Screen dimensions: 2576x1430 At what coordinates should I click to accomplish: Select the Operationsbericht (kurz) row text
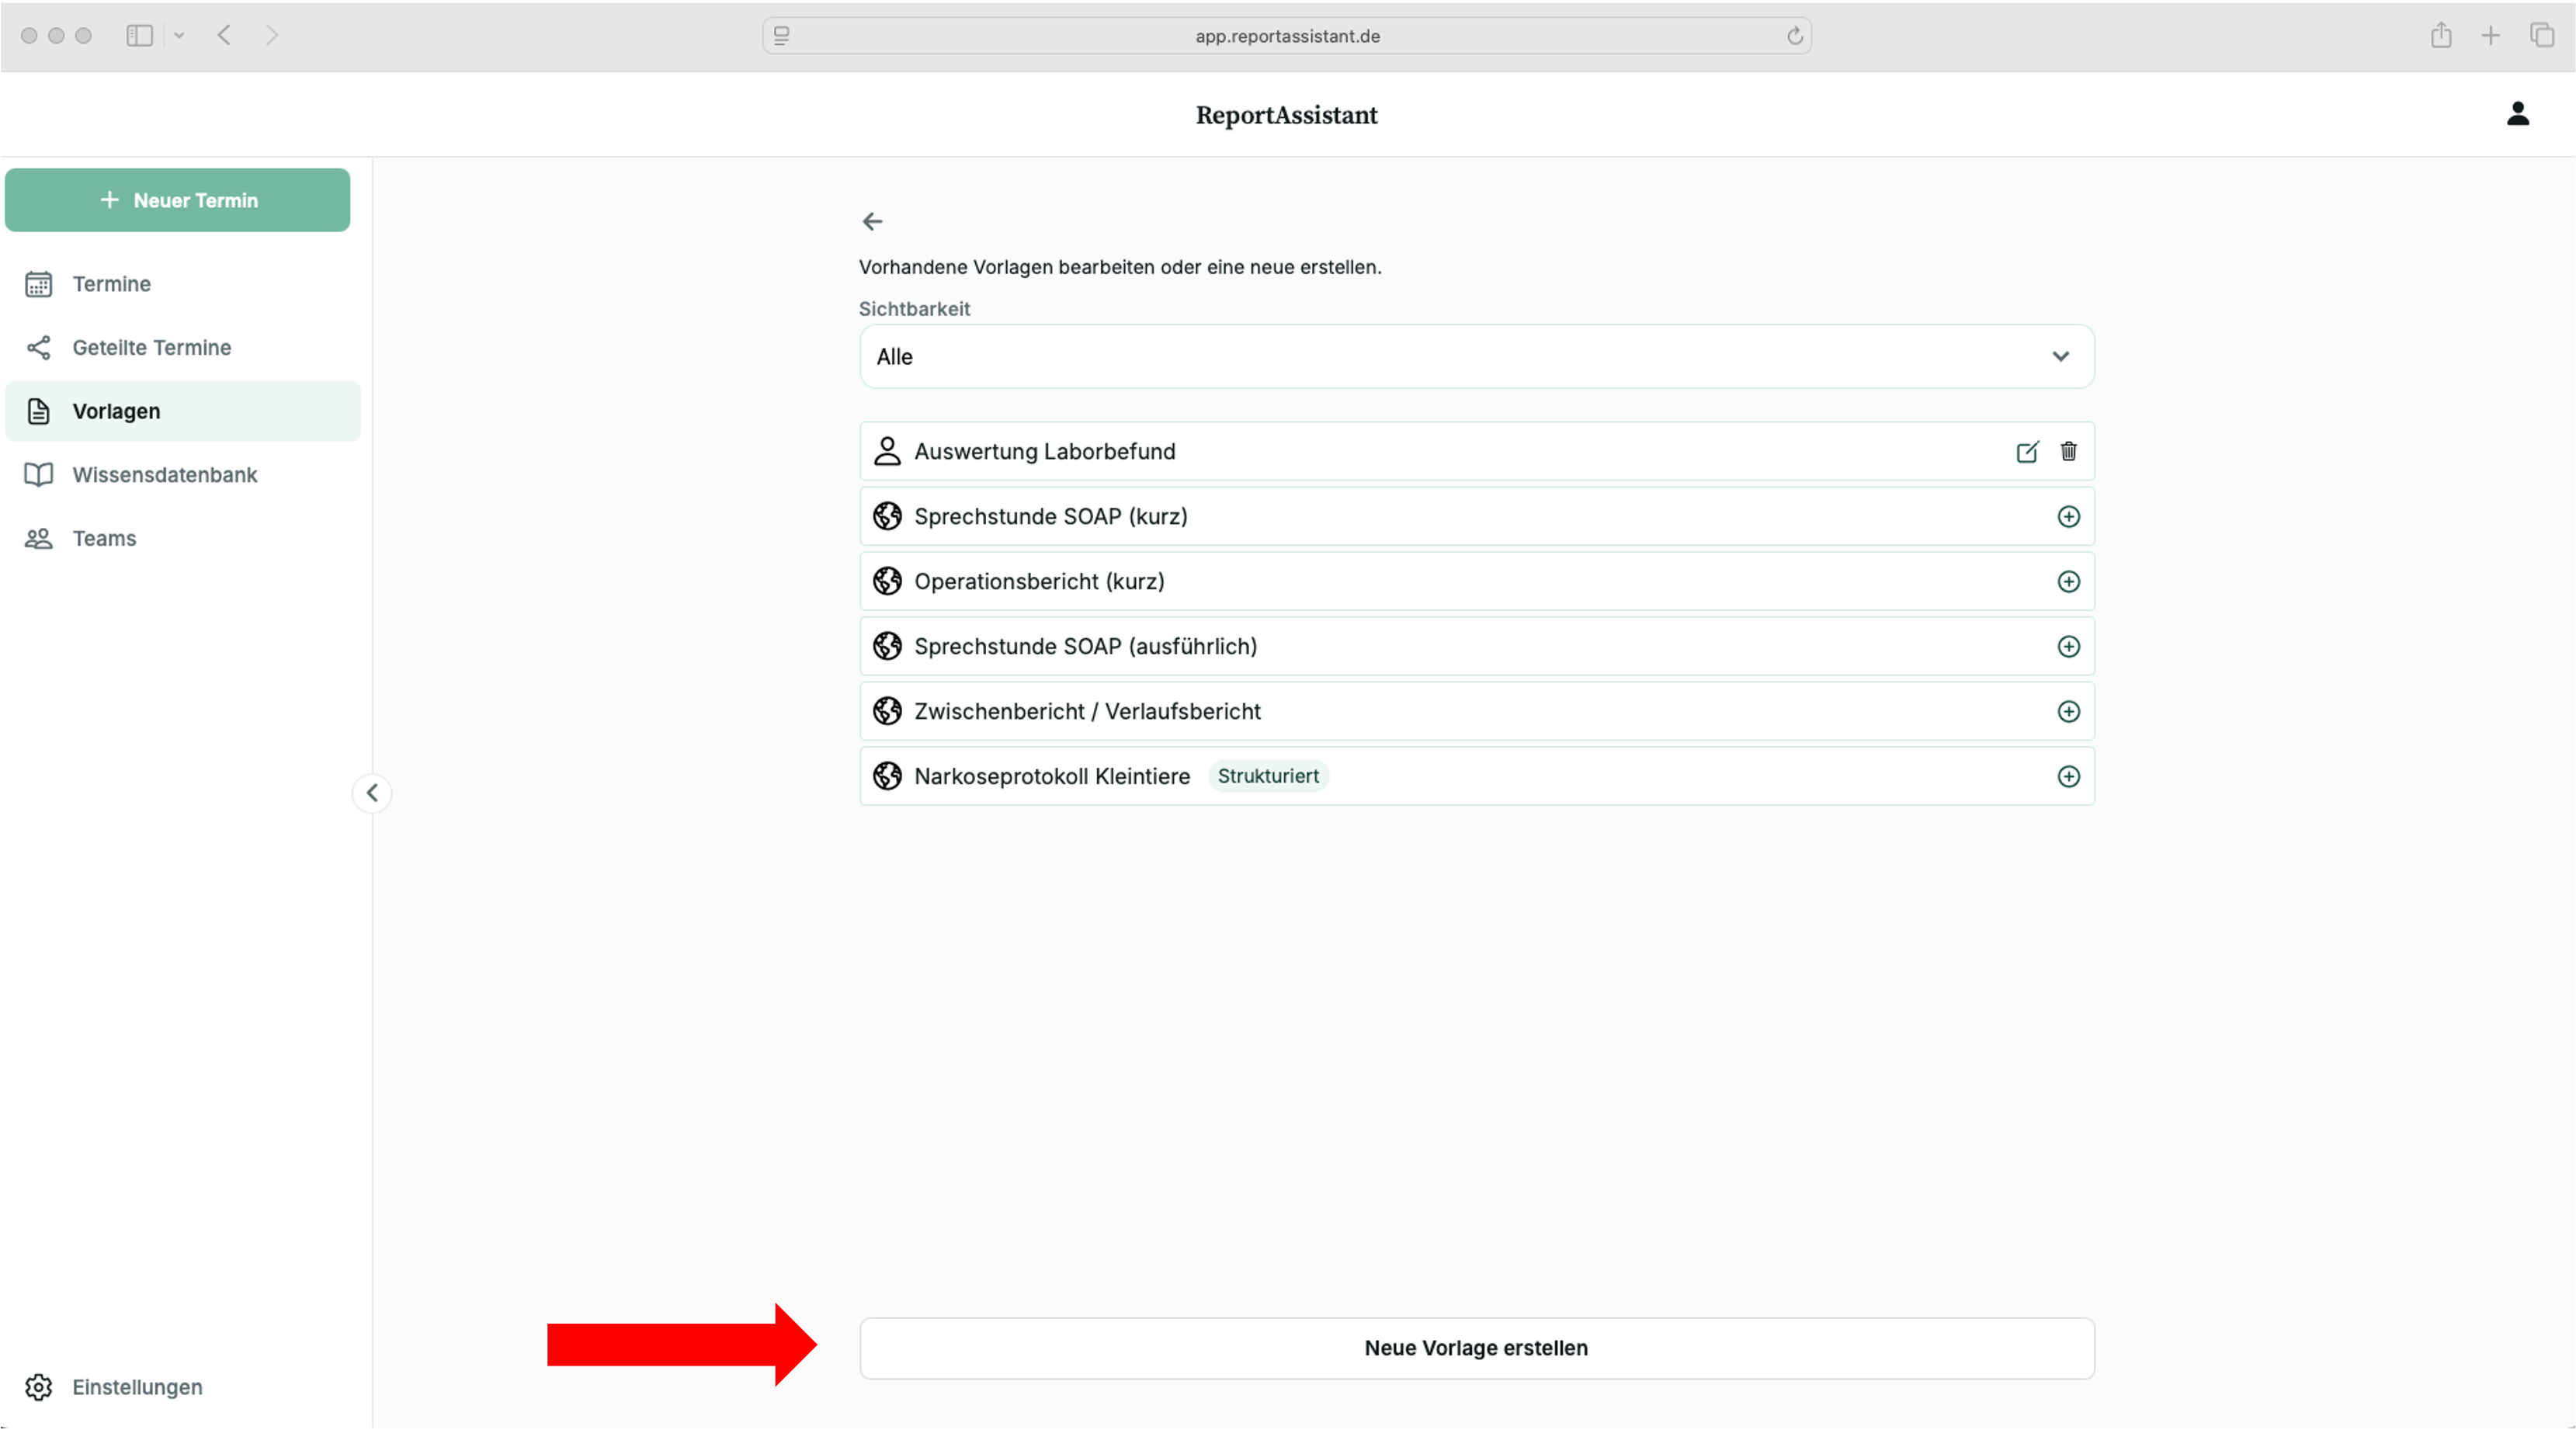pos(1039,582)
